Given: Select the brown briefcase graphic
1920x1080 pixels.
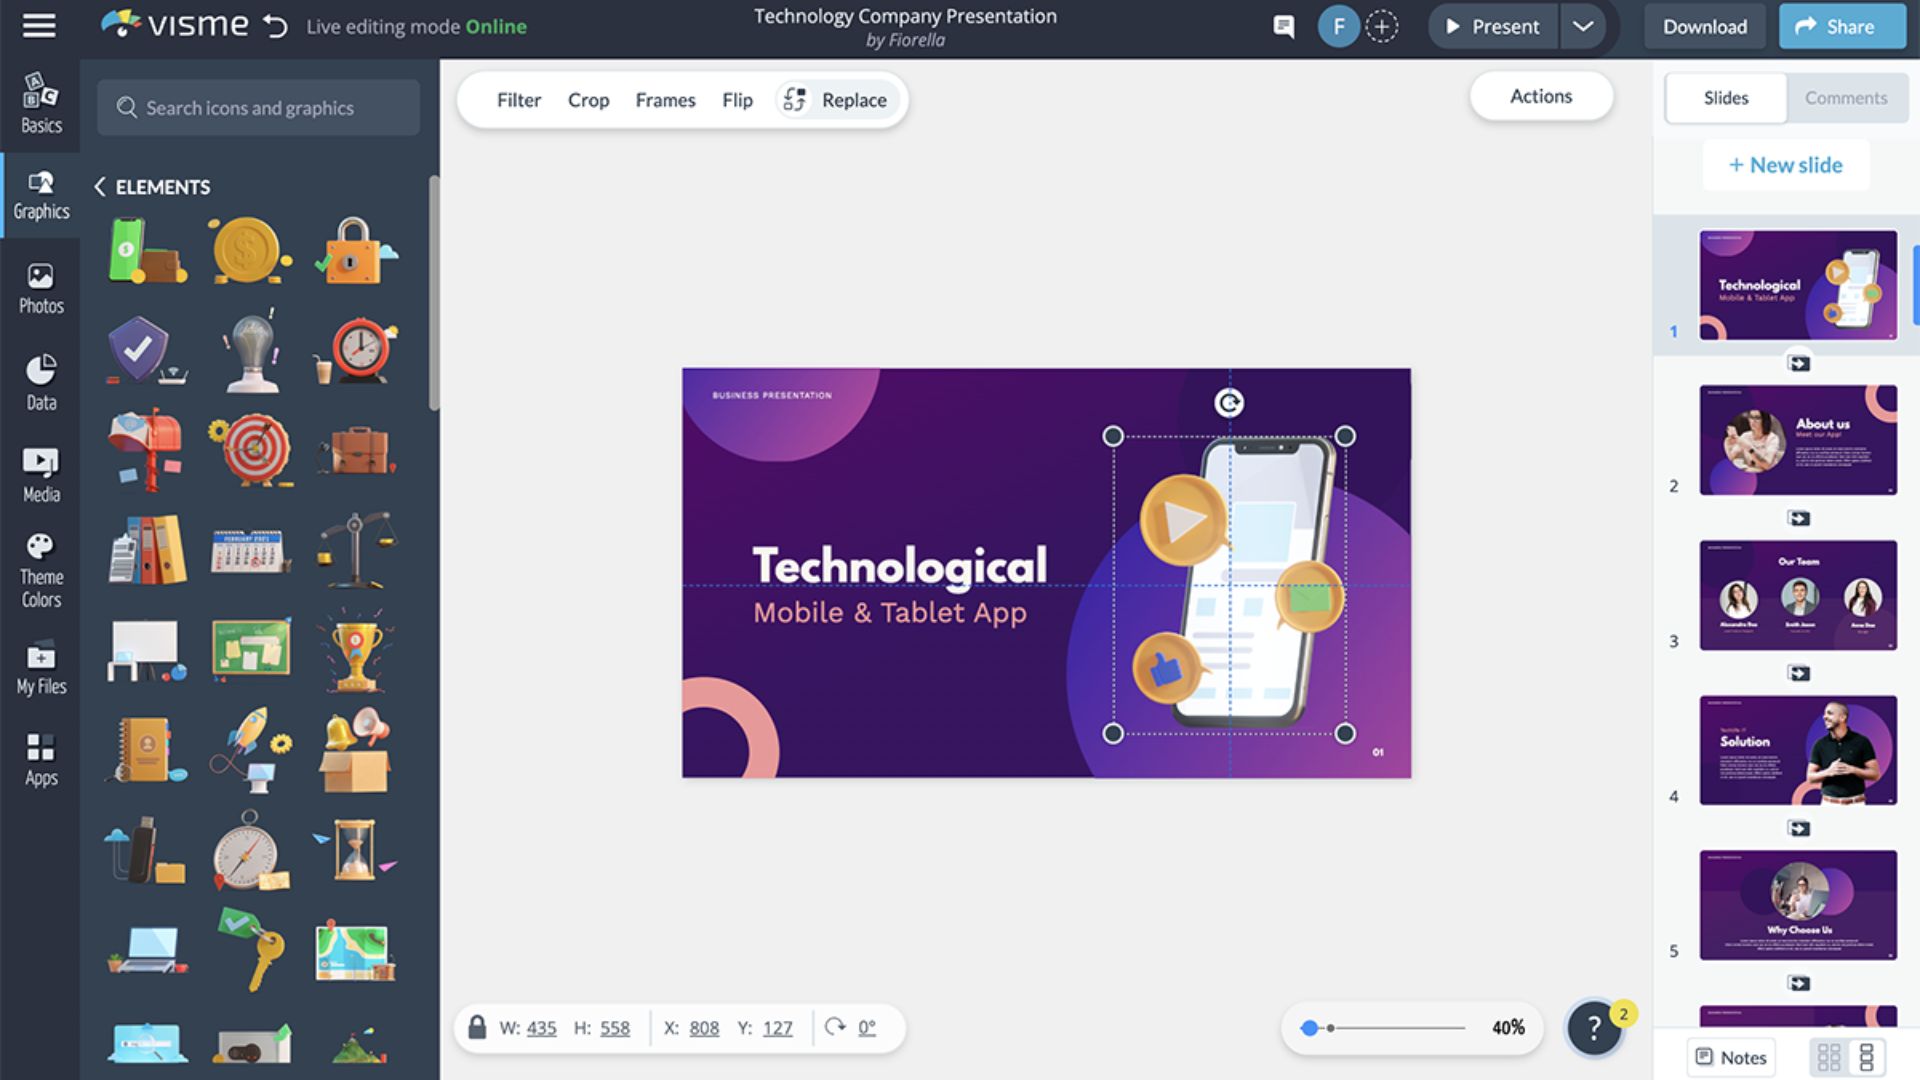Looking at the screenshot, I should point(356,451).
